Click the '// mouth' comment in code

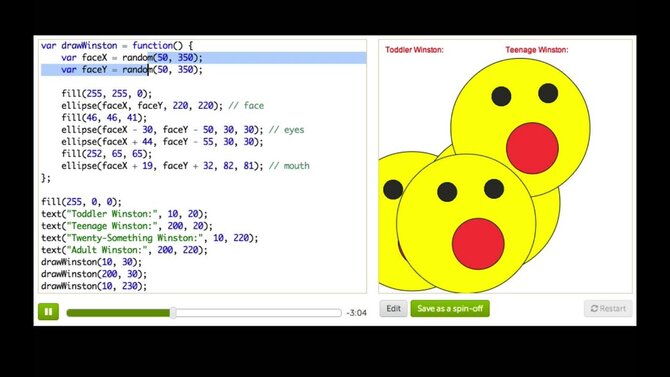click(289, 166)
